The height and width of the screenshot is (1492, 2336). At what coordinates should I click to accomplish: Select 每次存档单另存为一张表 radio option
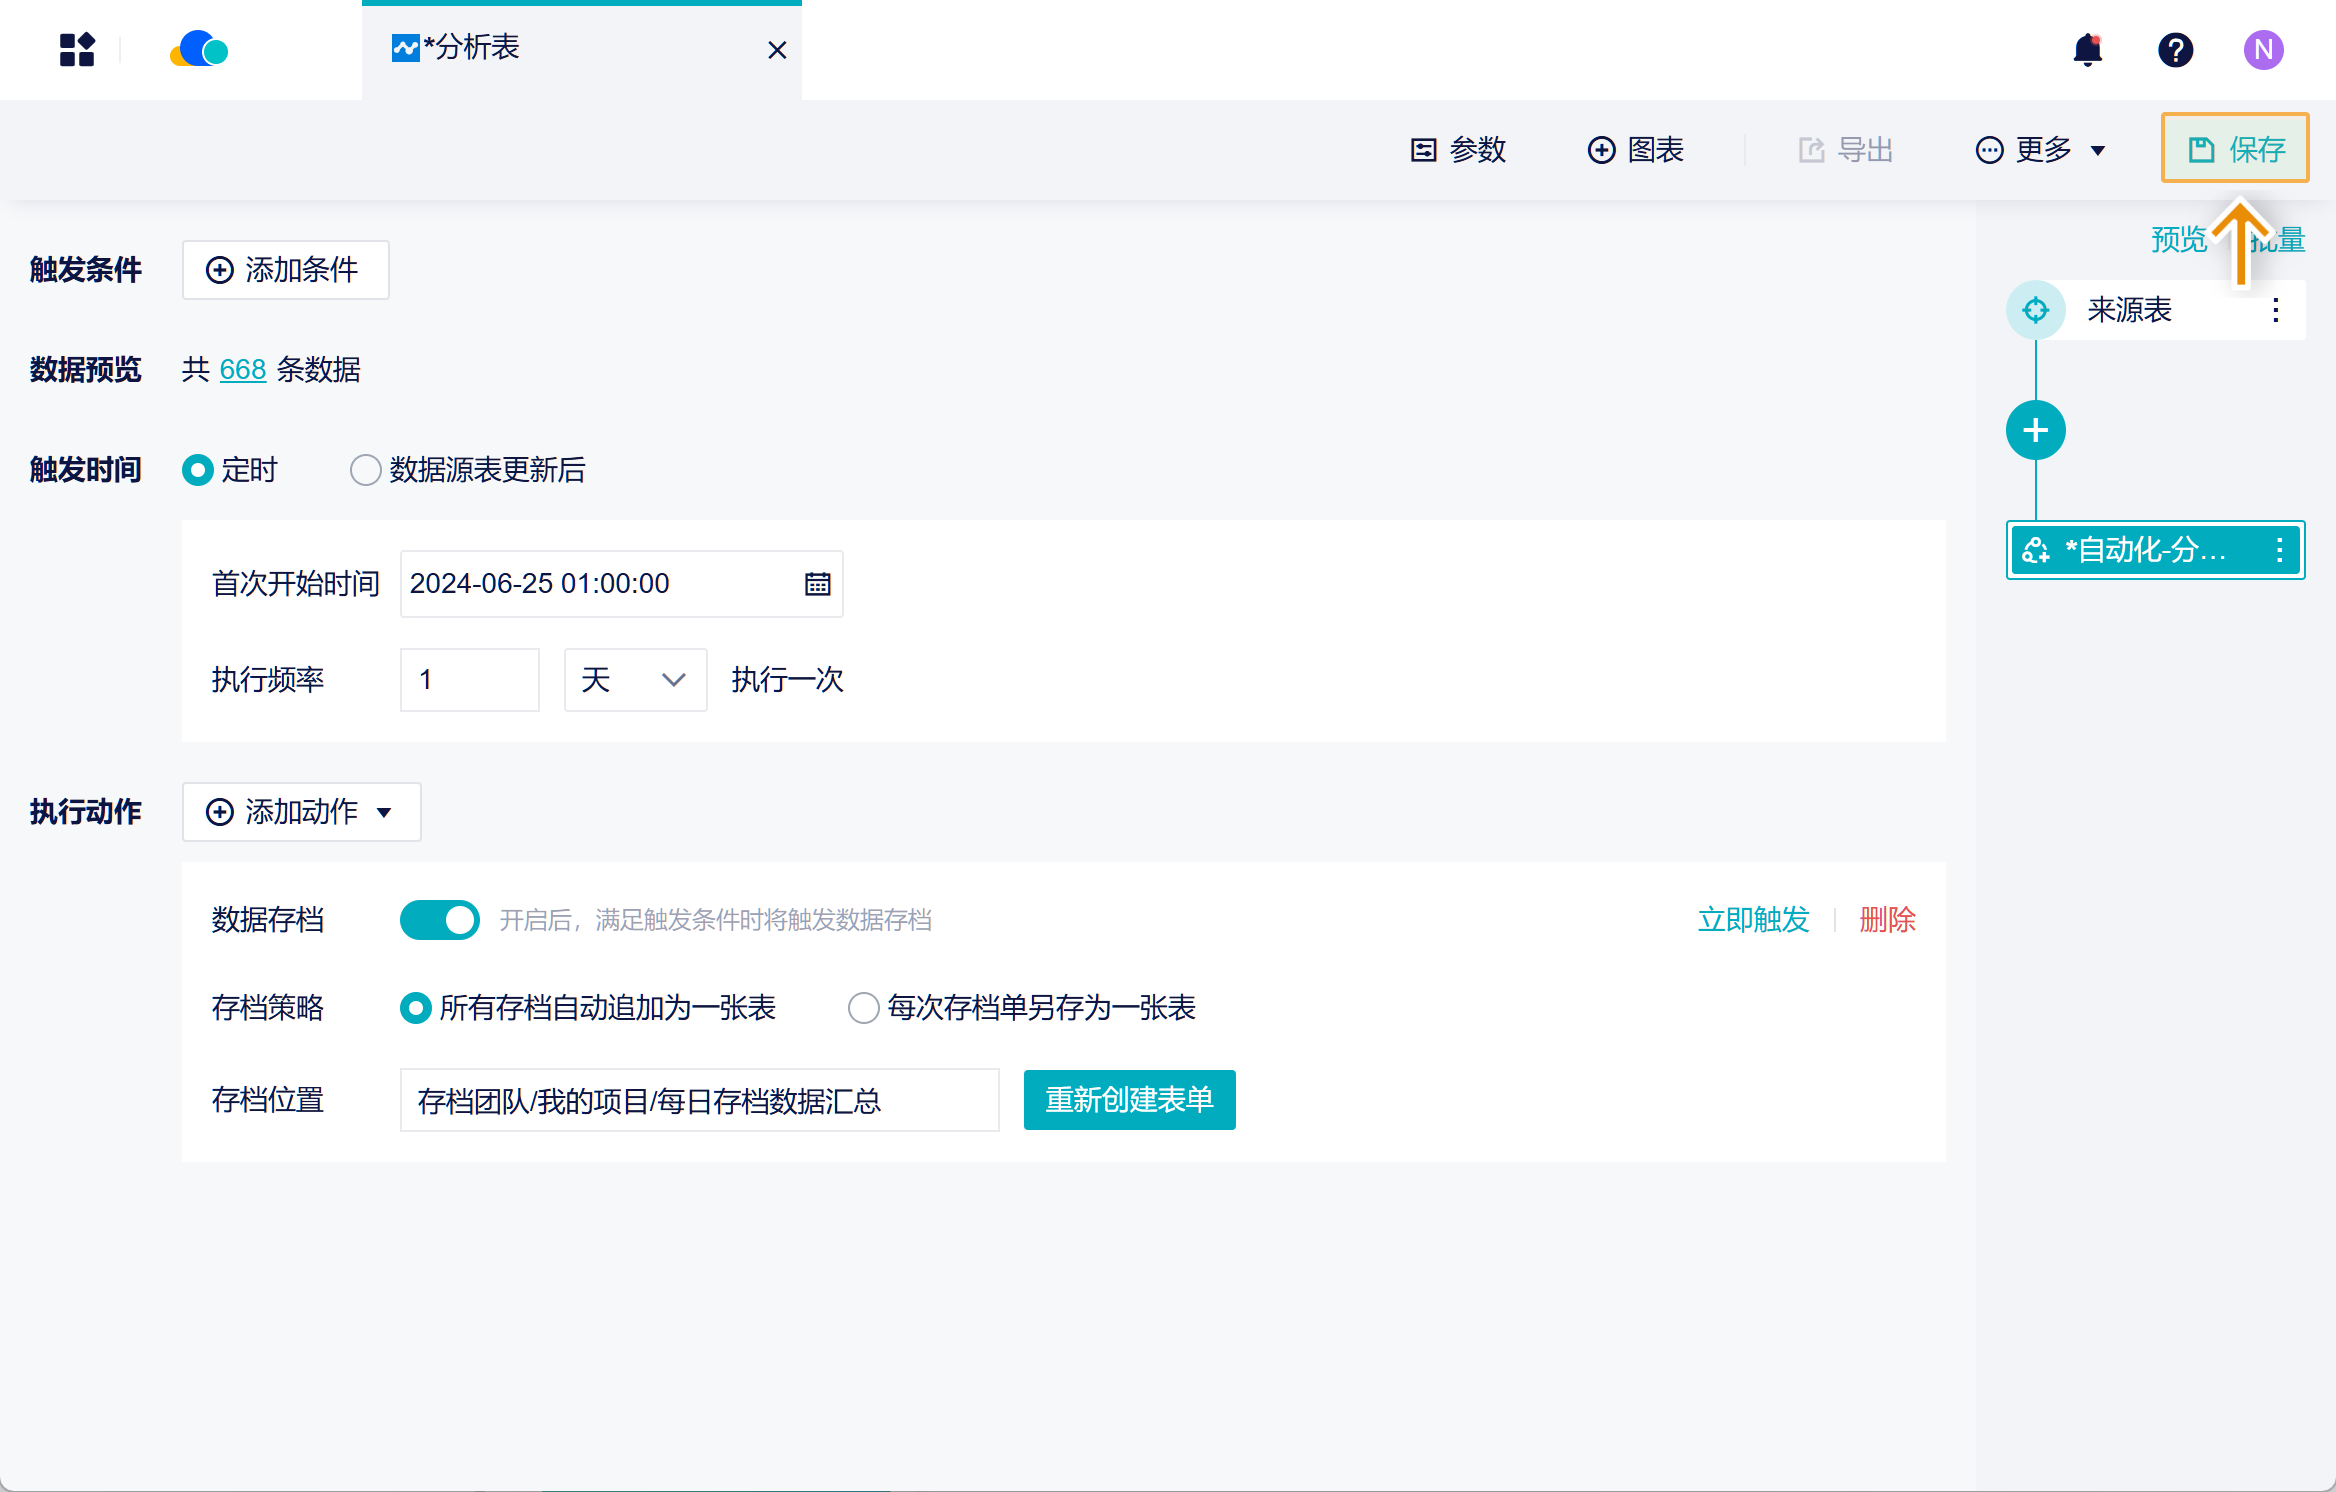click(x=864, y=1008)
